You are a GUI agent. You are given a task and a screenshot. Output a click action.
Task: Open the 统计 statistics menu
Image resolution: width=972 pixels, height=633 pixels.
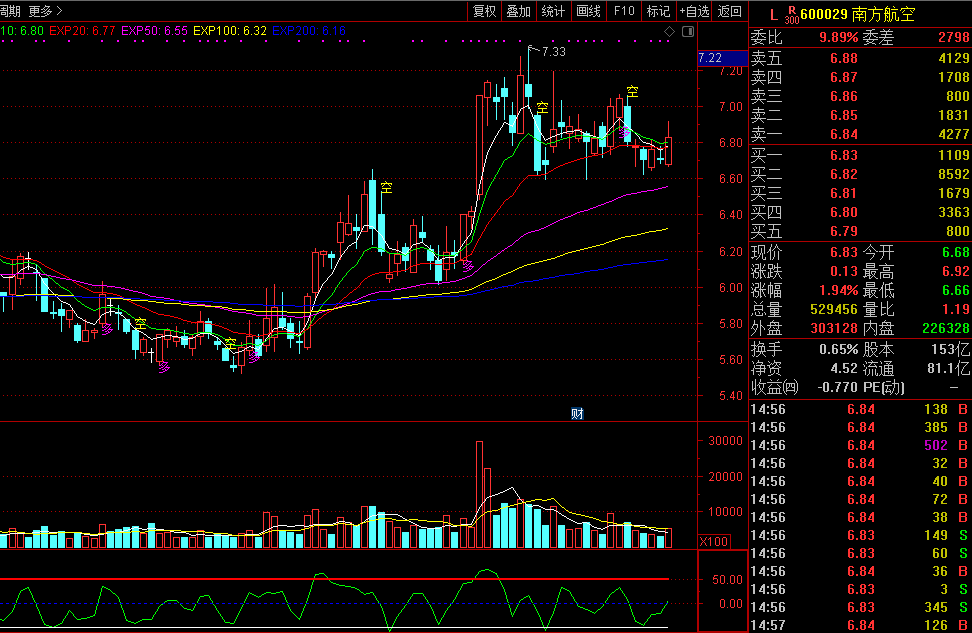(553, 11)
